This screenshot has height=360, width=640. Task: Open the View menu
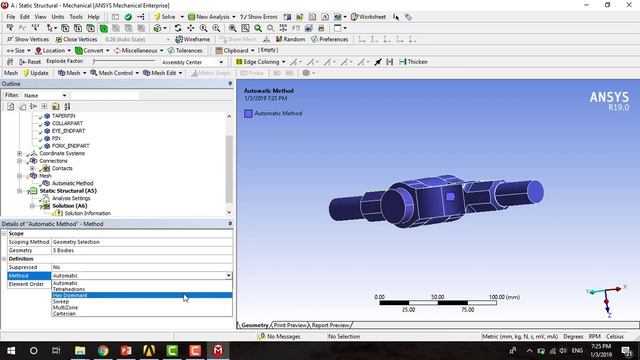click(40, 17)
